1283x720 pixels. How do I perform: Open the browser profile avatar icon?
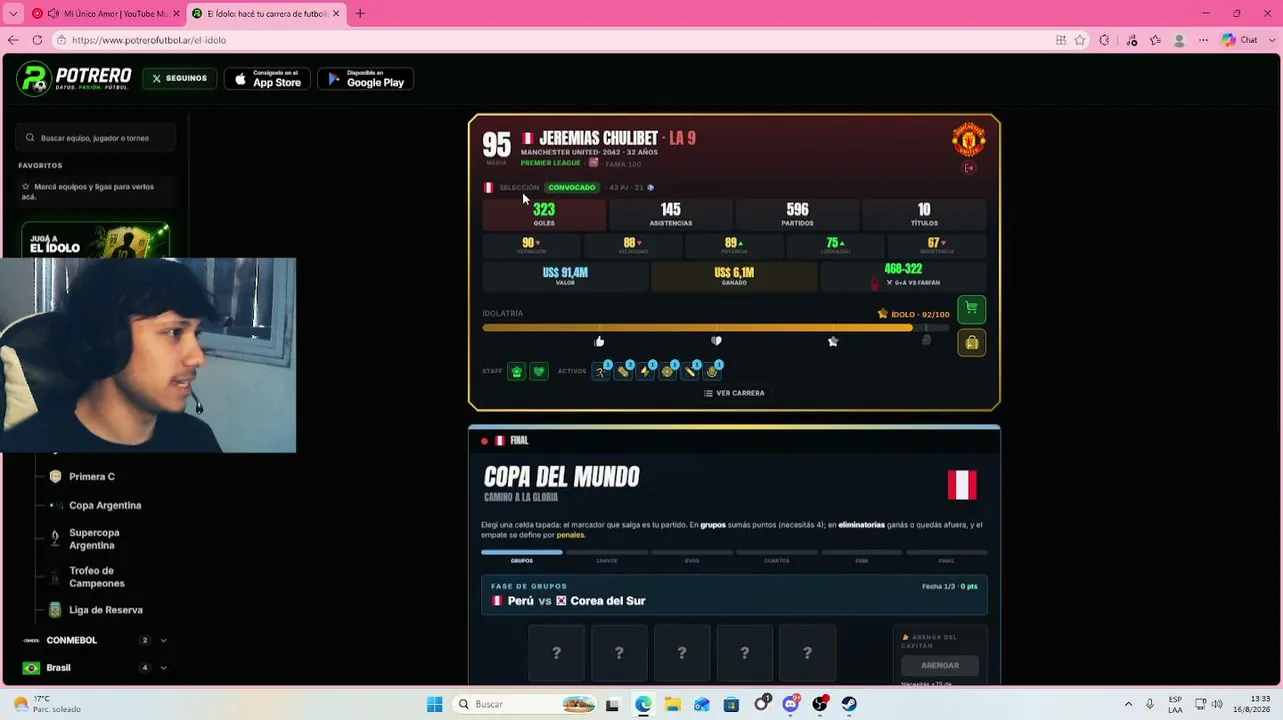coord(1179,40)
